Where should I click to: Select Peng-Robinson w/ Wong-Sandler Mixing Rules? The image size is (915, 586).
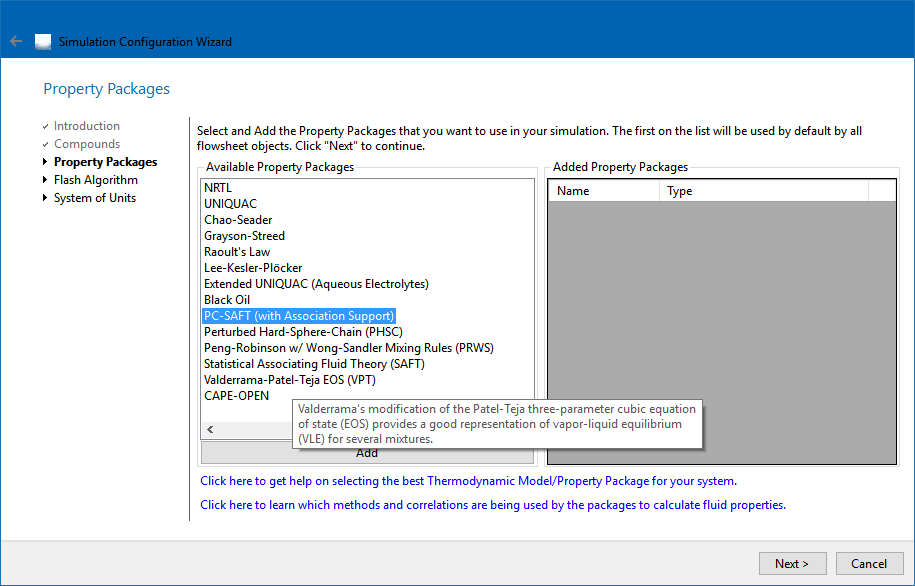pyautogui.click(x=348, y=348)
